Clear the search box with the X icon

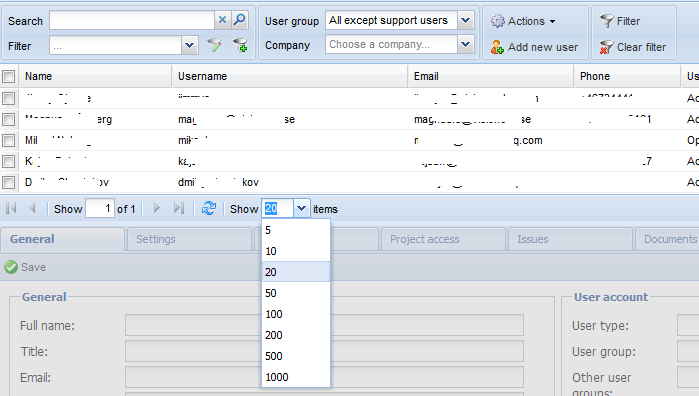tap(222, 20)
